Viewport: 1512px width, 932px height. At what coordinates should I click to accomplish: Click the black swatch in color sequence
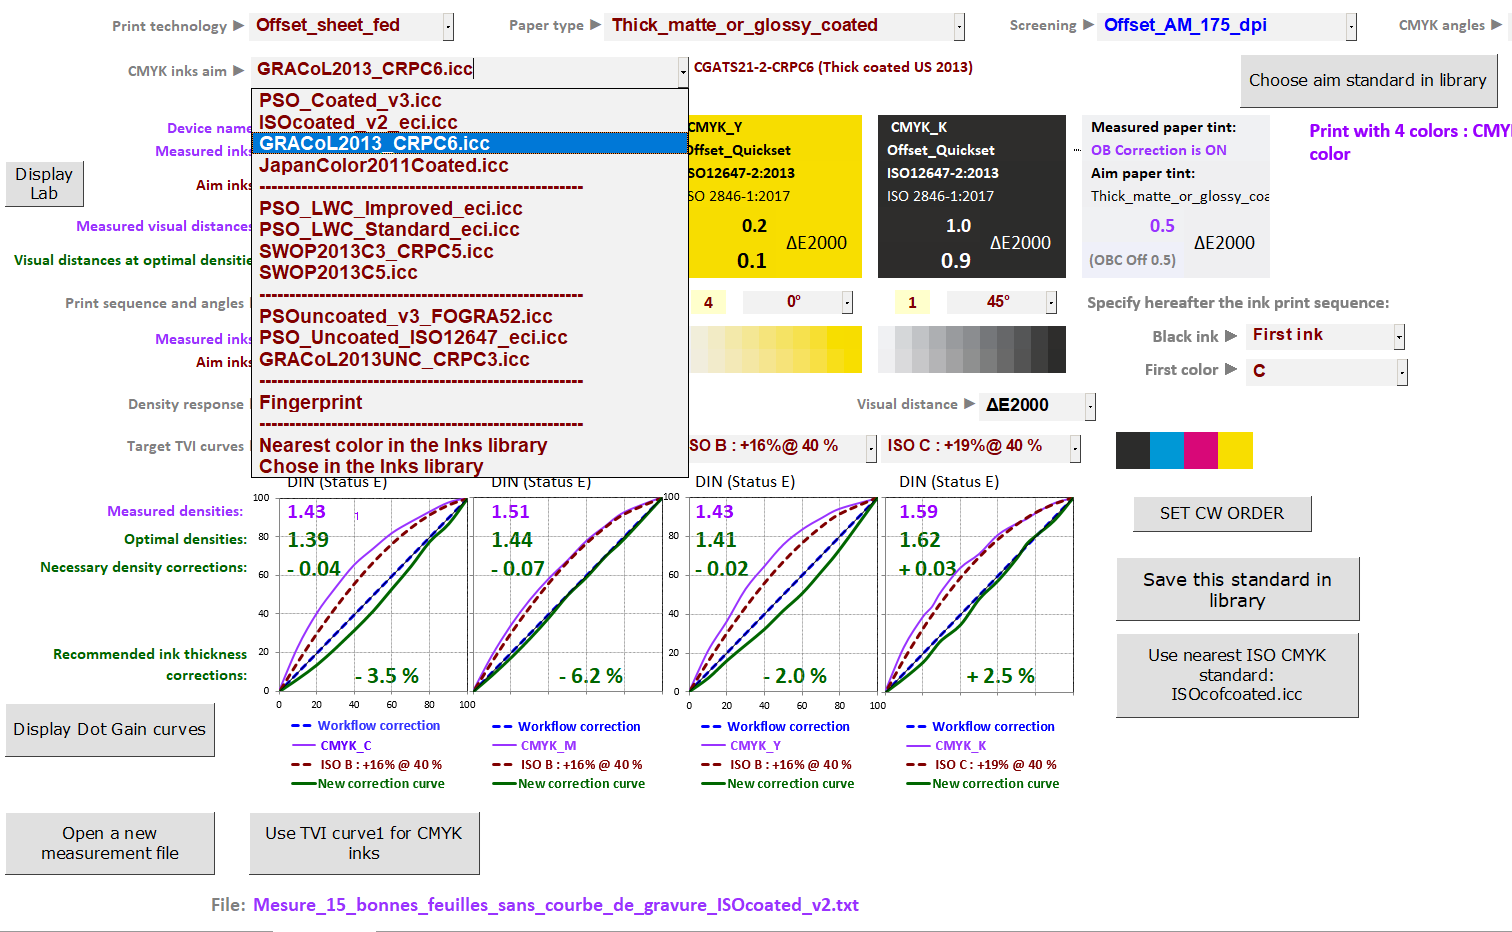(x=1133, y=450)
